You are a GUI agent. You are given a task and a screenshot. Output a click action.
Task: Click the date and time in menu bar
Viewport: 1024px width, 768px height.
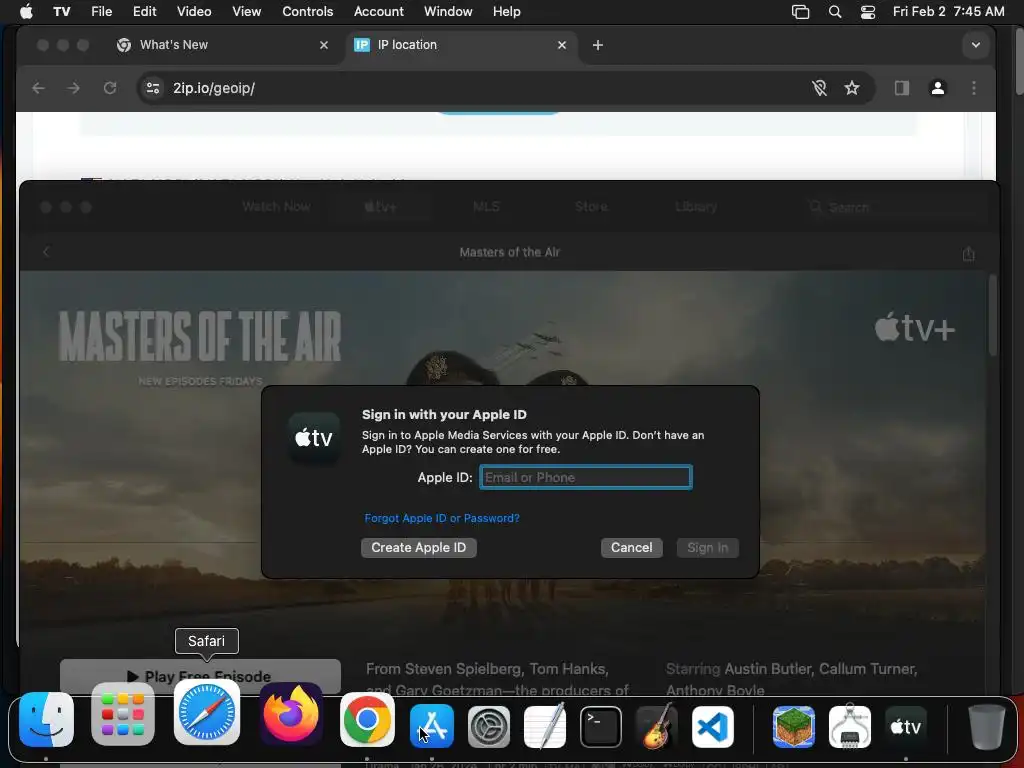[x=948, y=12]
